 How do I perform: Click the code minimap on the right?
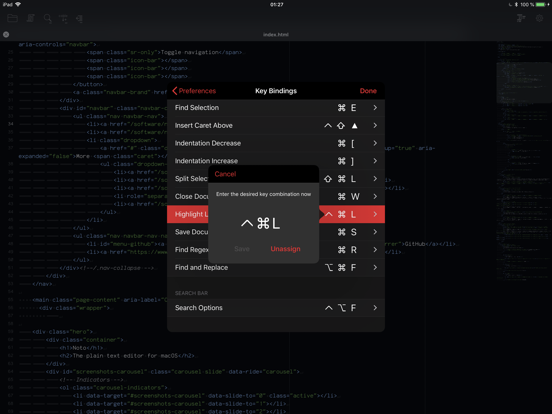[x=523, y=162]
